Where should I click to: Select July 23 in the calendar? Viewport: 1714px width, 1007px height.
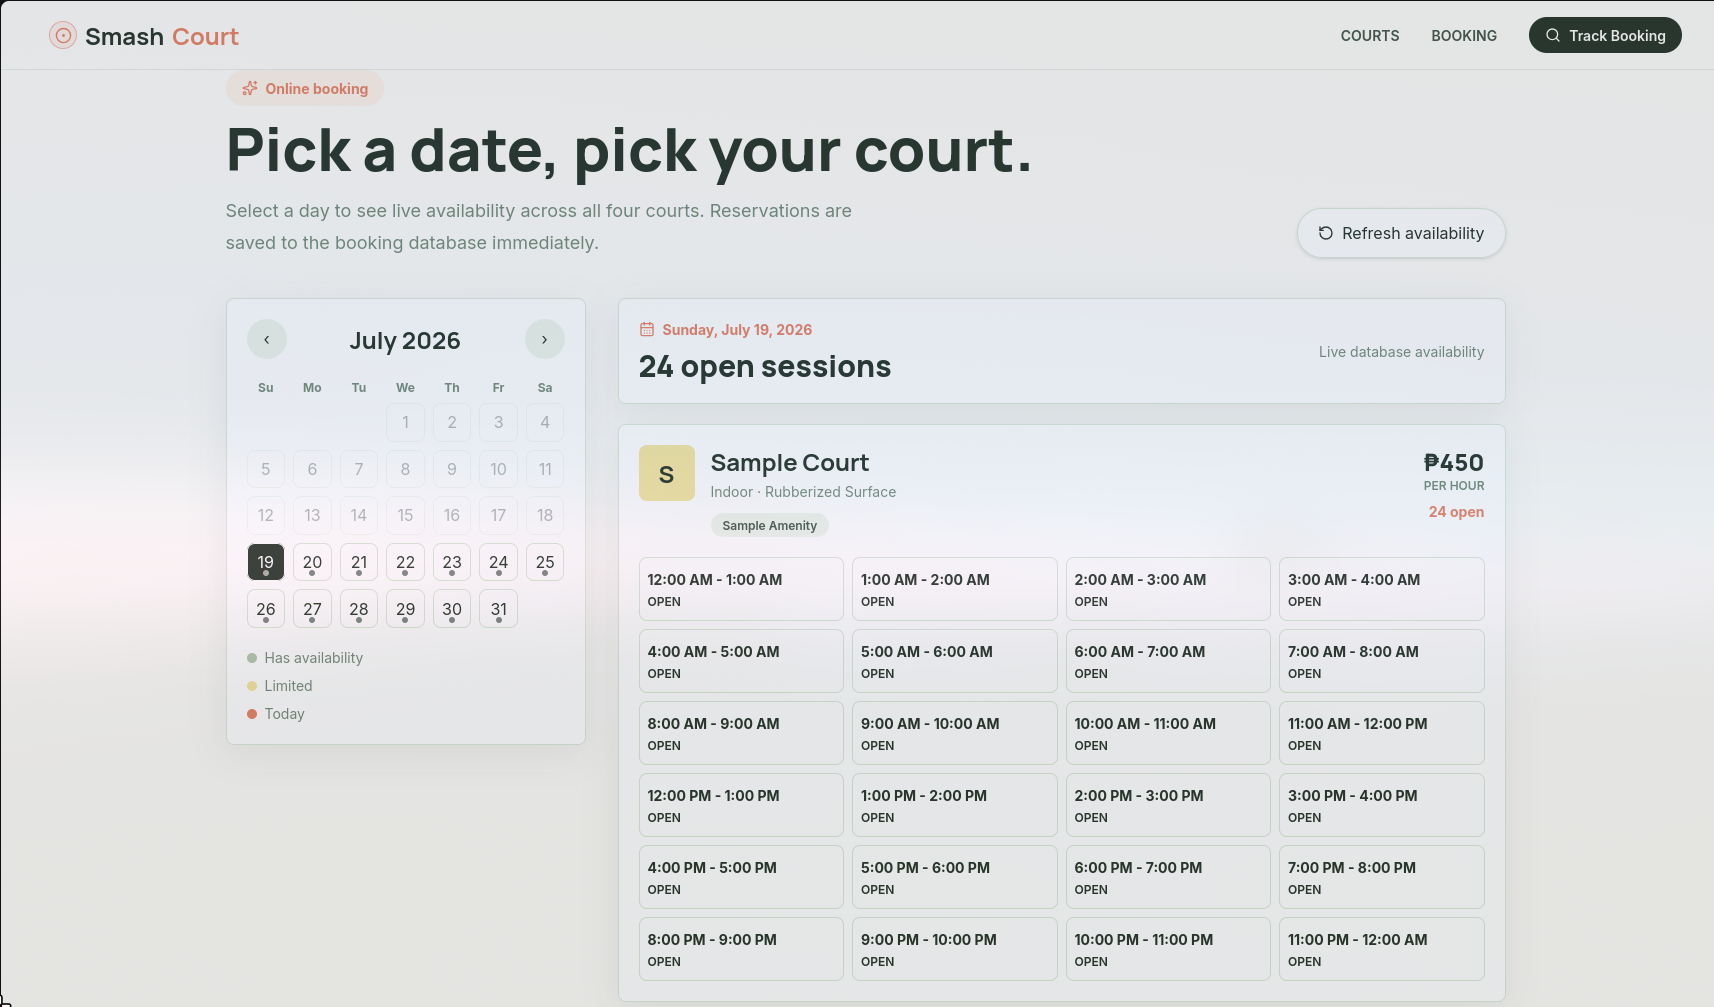click(452, 562)
